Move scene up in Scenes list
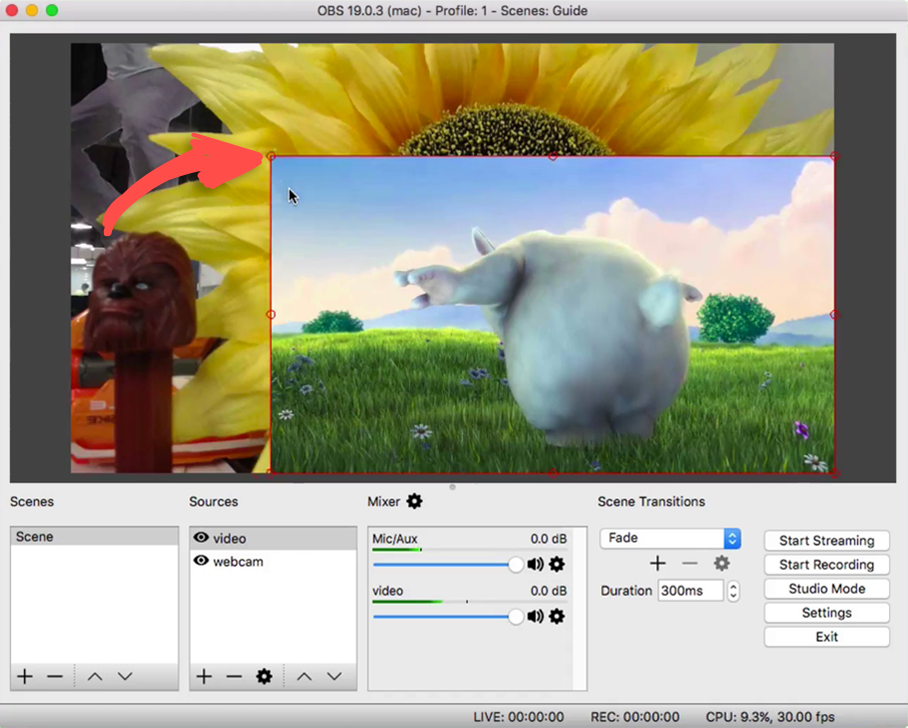This screenshot has height=728, width=908. (95, 676)
